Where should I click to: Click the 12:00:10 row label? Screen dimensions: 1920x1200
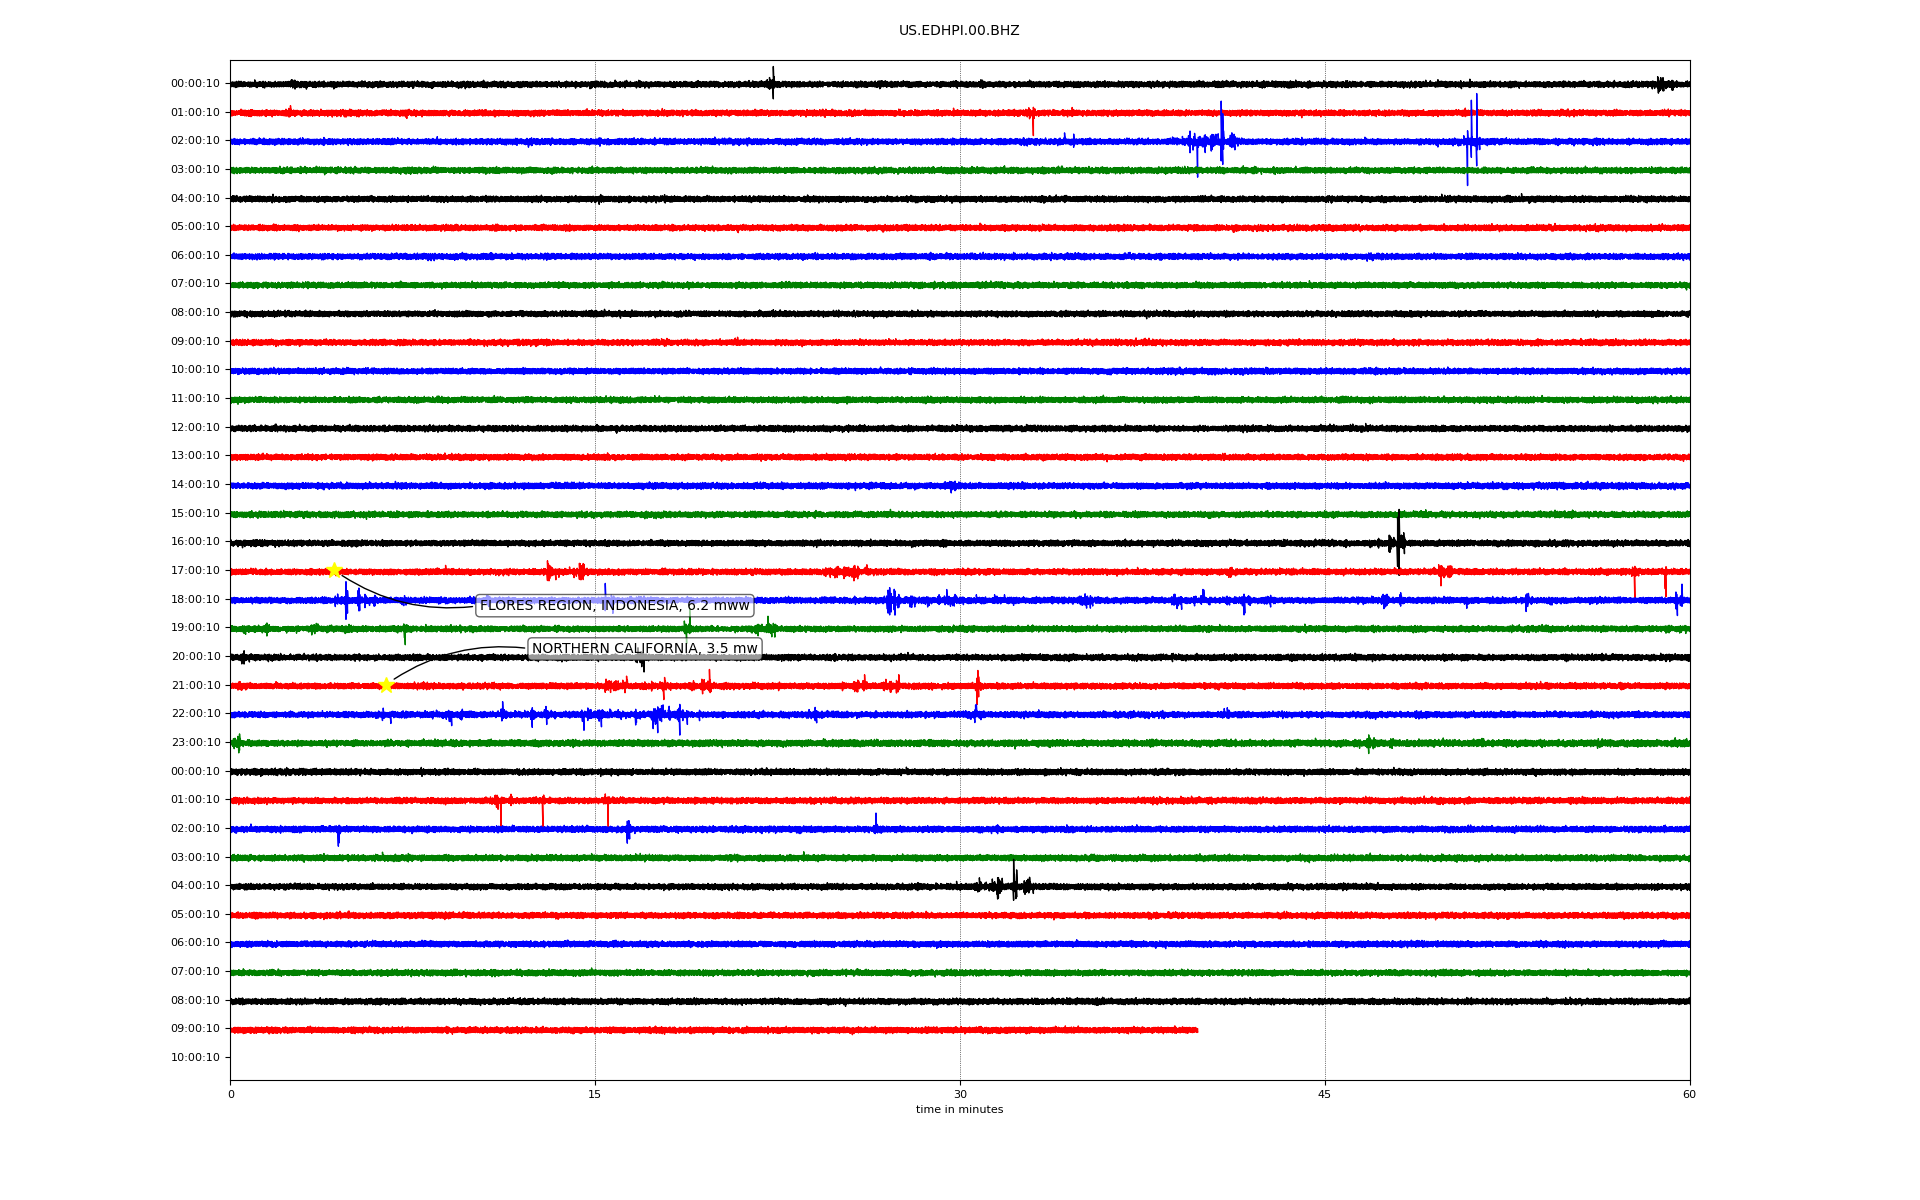point(195,428)
